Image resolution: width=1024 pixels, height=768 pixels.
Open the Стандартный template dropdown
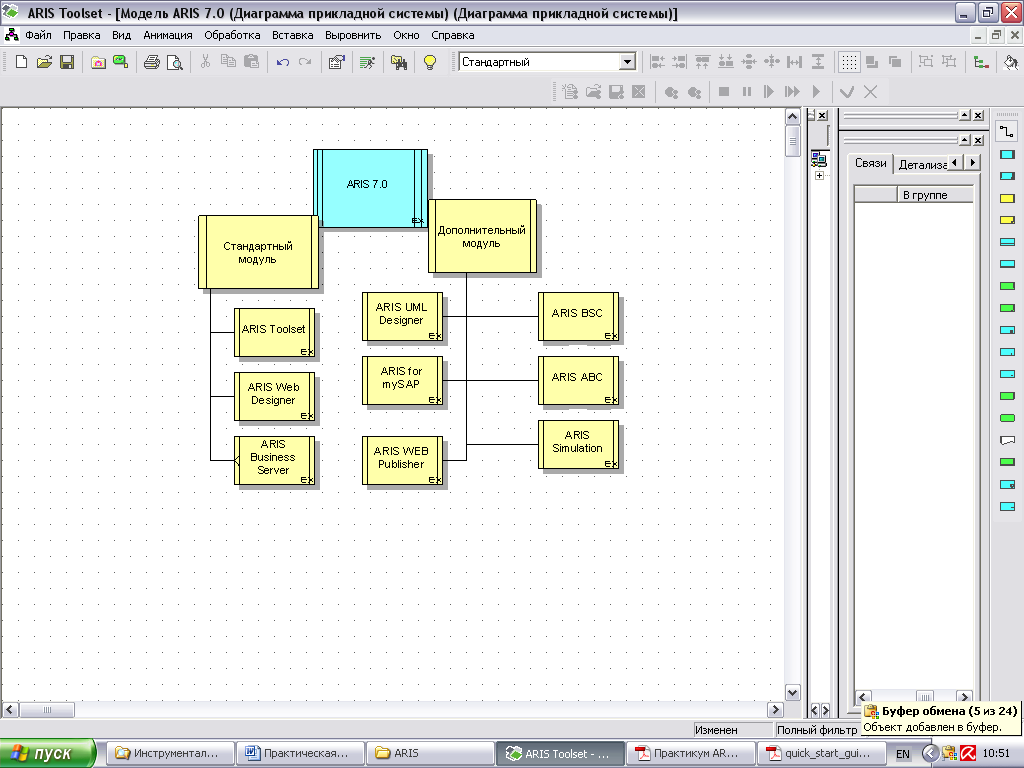(x=627, y=62)
